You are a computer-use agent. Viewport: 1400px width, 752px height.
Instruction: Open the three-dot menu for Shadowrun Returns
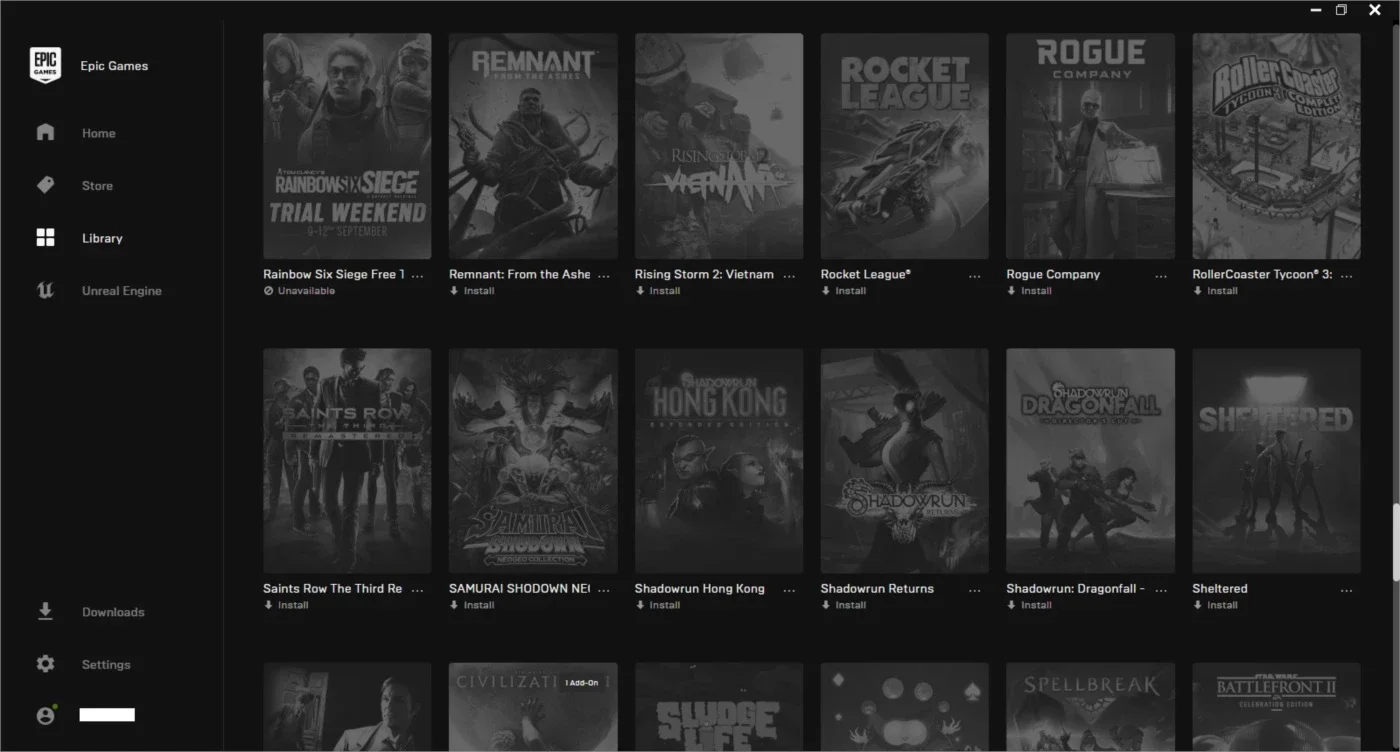[975, 590]
